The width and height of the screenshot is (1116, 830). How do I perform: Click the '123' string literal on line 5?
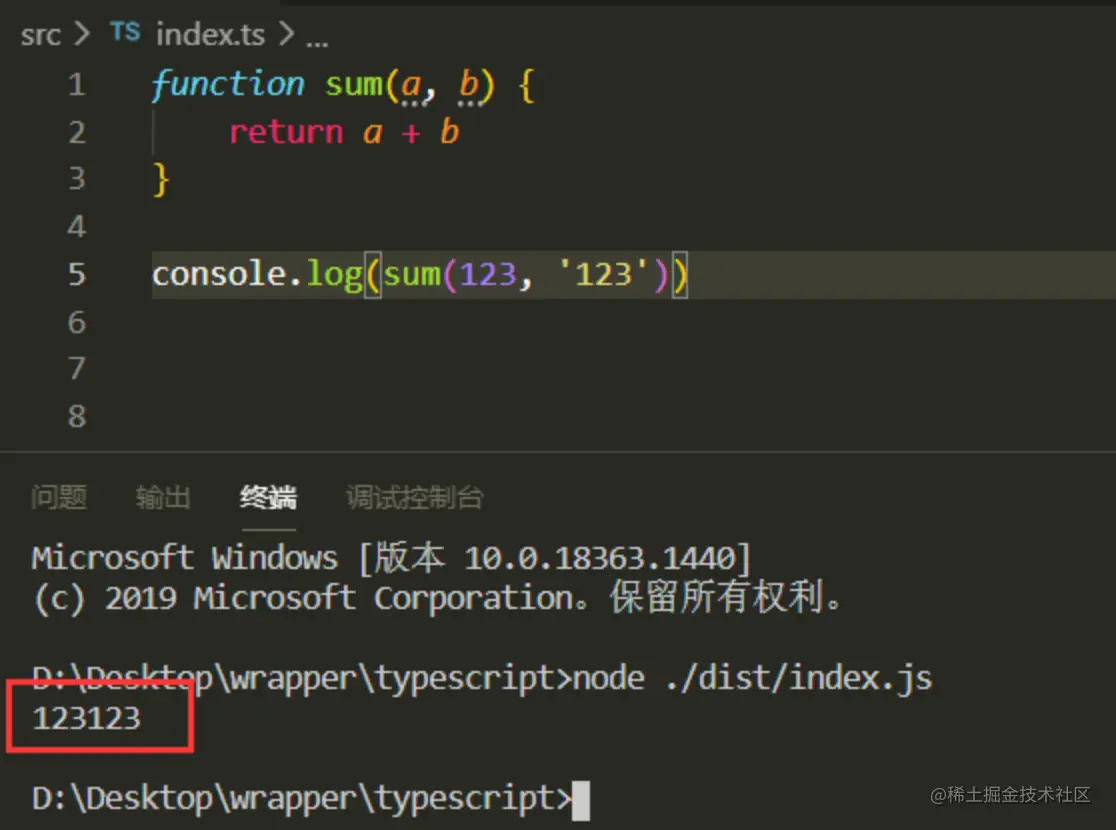[x=603, y=274]
